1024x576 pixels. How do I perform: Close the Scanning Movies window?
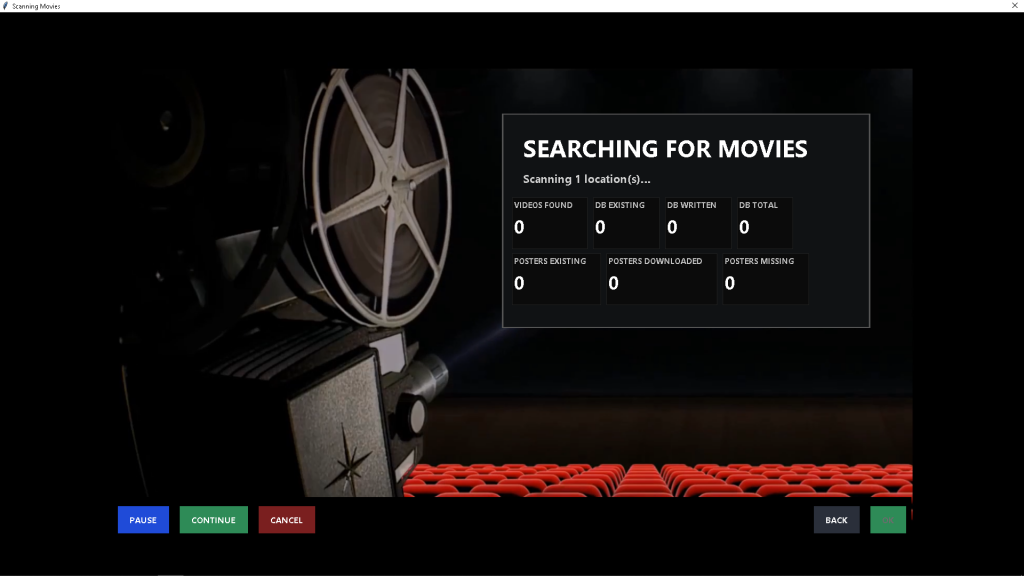point(1014,6)
